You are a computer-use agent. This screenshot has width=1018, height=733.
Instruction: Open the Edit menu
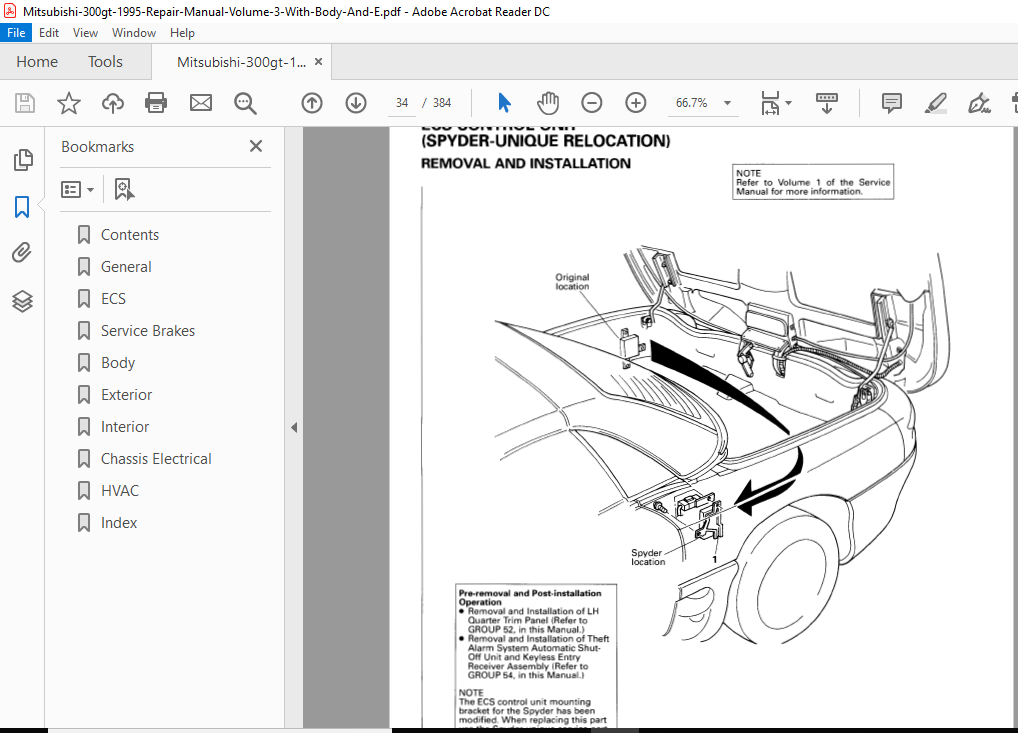click(x=49, y=32)
